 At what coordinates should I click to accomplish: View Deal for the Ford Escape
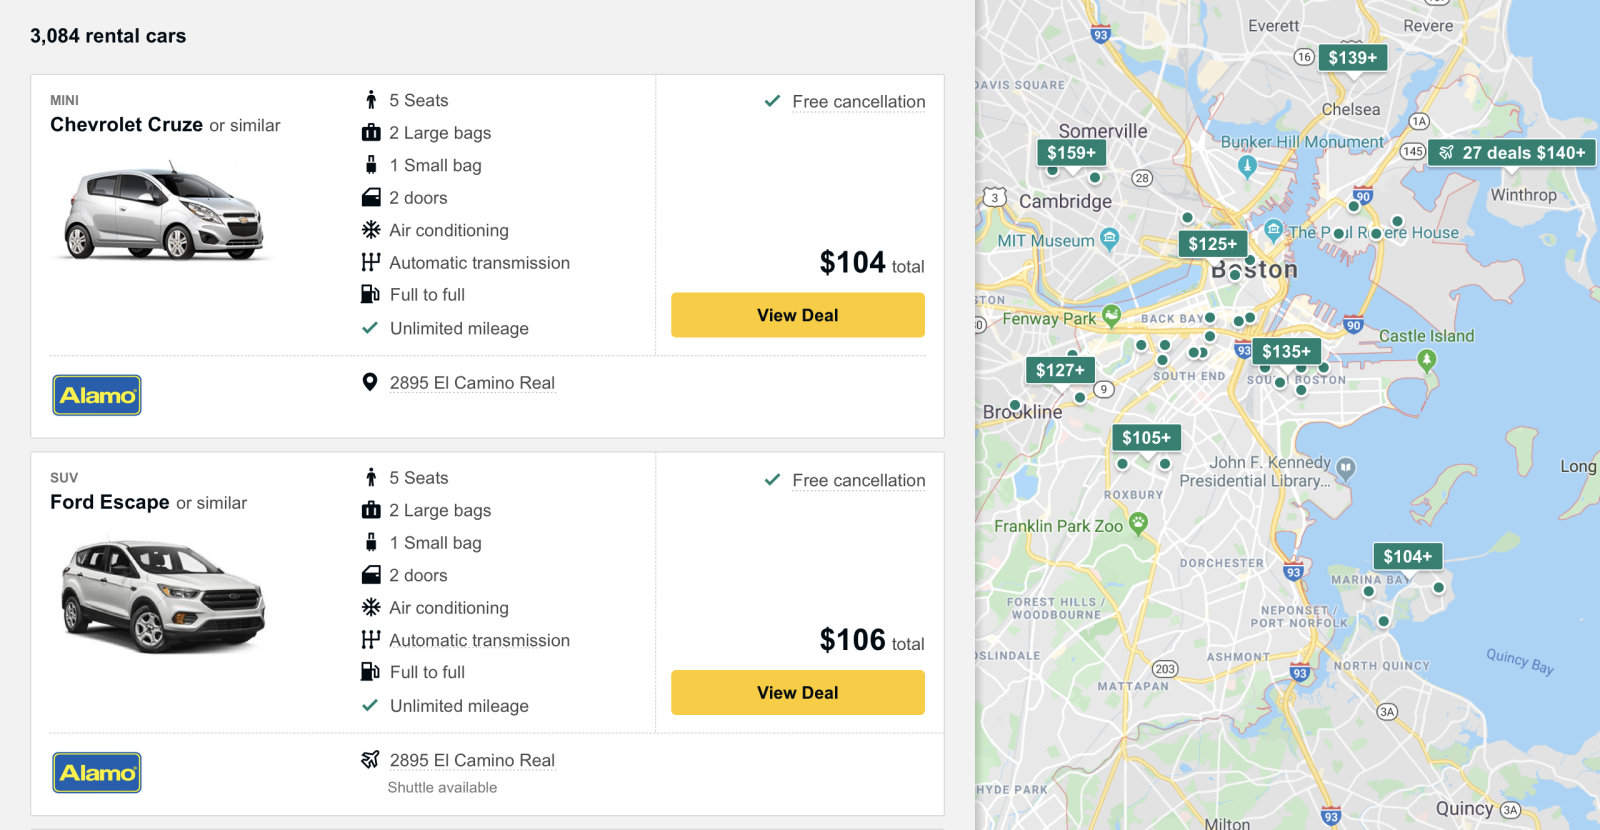click(x=798, y=693)
